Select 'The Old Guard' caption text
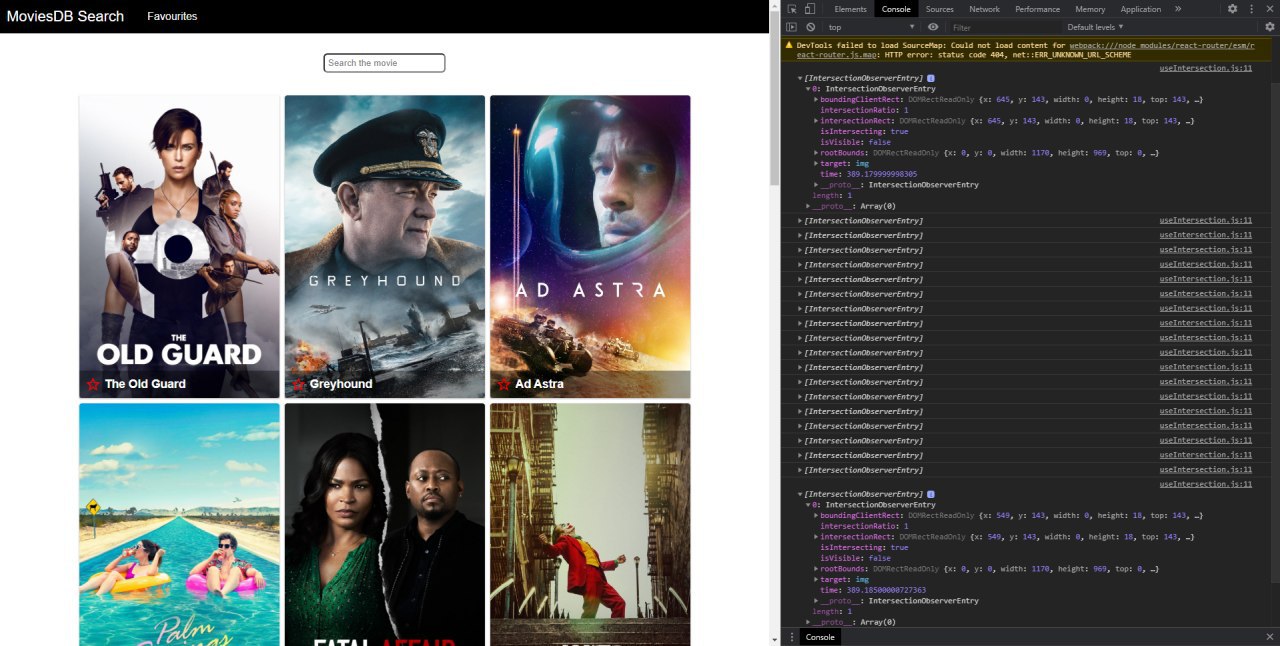 tap(145, 384)
